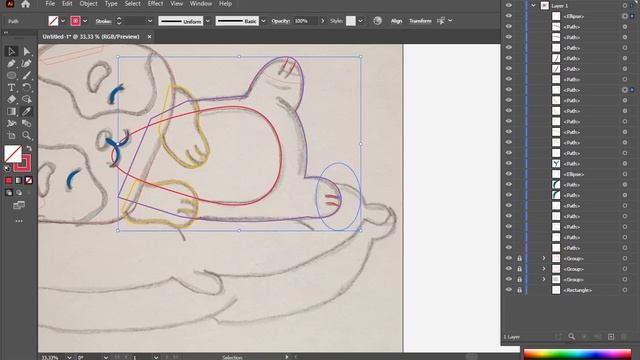Select the Selection tool arrow
The width and height of the screenshot is (640, 360).
tap(11, 51)
